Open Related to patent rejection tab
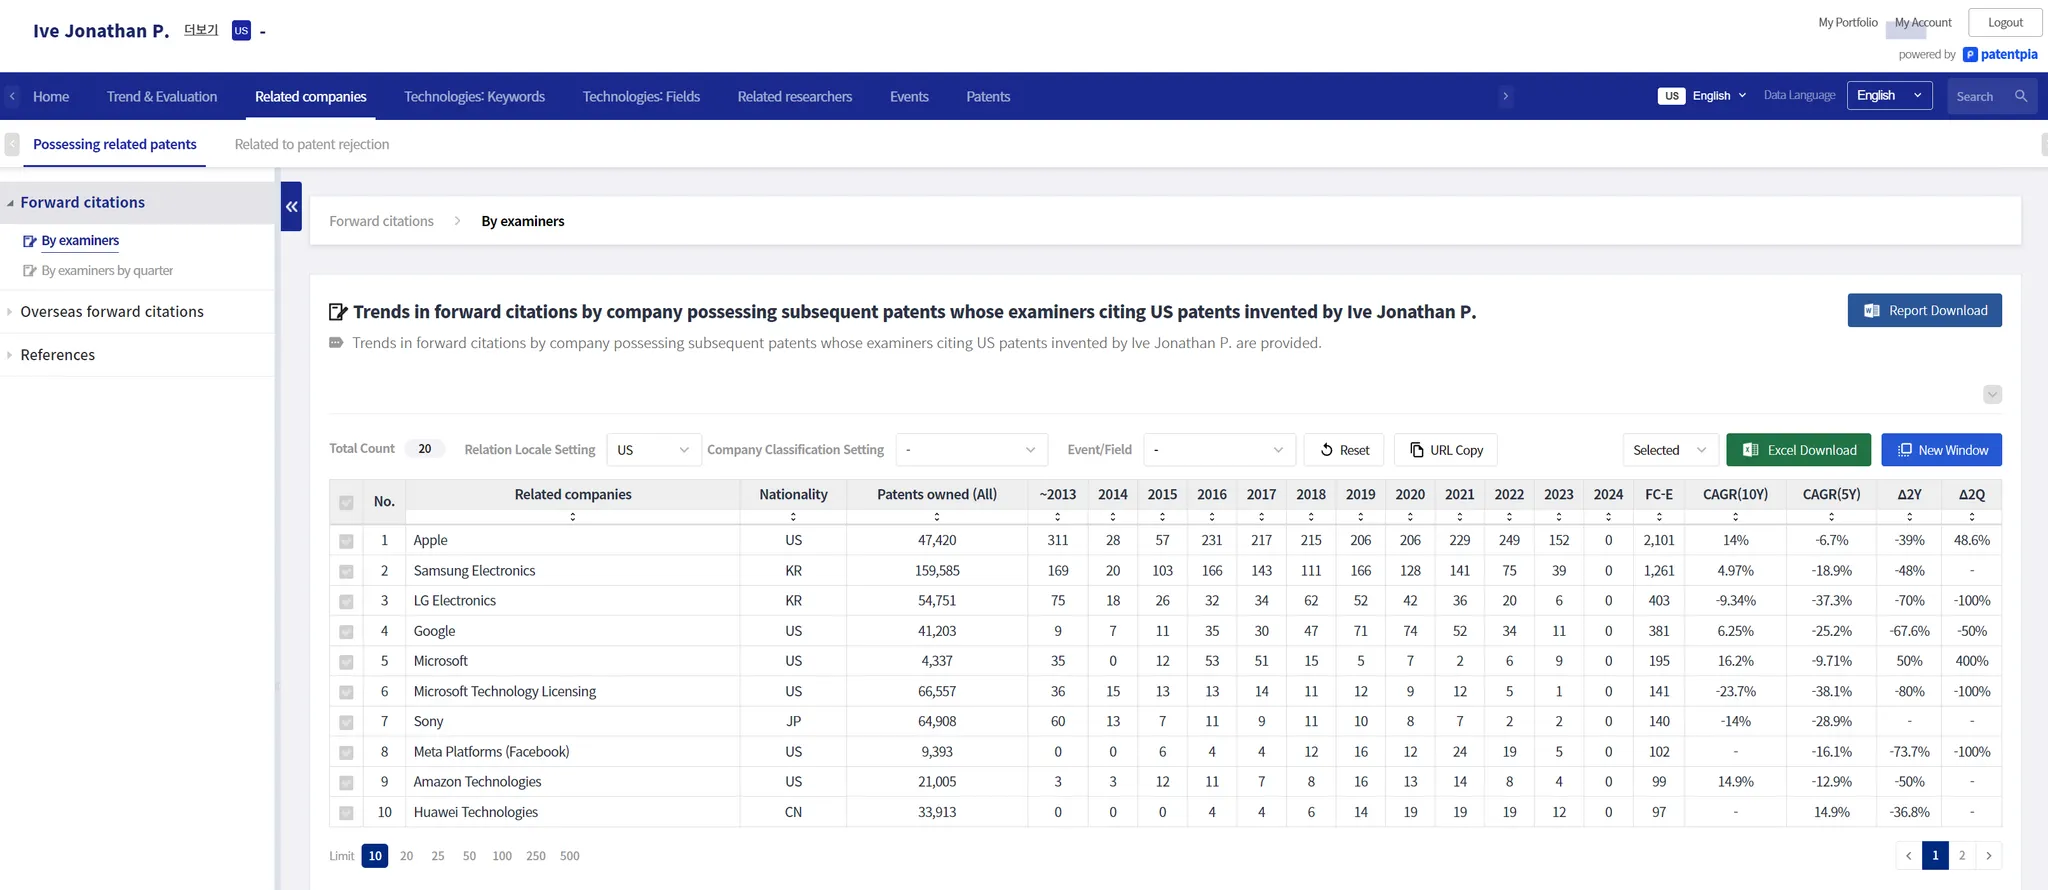 311,145
